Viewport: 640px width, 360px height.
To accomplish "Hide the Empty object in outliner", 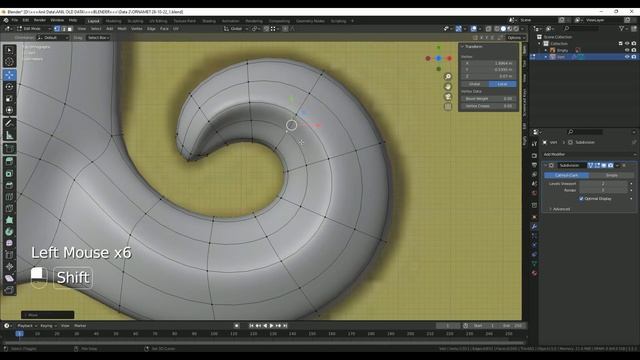I will (x=627, y=50).
